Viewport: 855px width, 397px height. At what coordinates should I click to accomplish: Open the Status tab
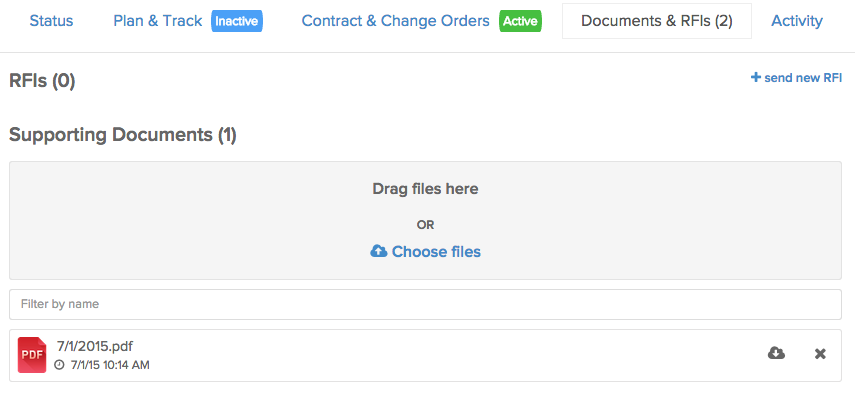(51, 21)
